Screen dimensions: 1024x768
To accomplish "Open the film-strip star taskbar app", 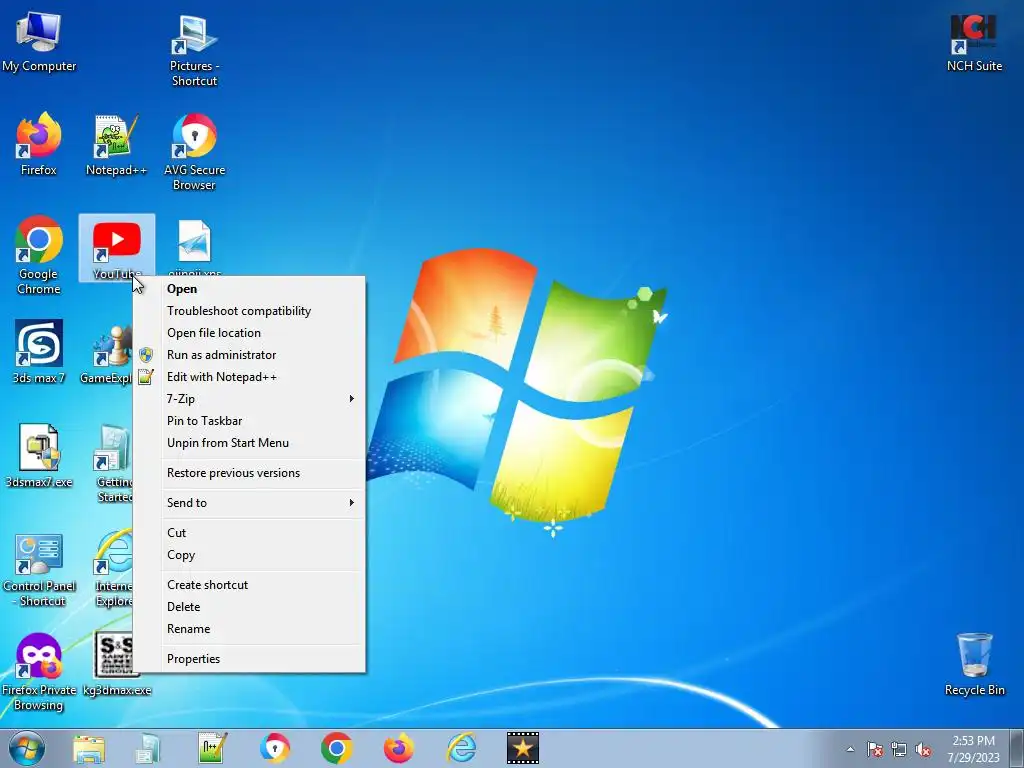I will 523,748.
